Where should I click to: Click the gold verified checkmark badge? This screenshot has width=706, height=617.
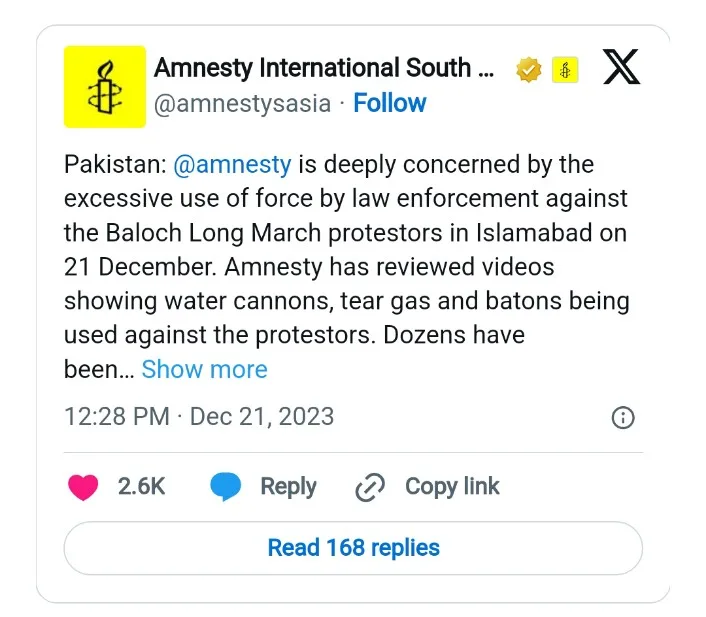[529, 70]
